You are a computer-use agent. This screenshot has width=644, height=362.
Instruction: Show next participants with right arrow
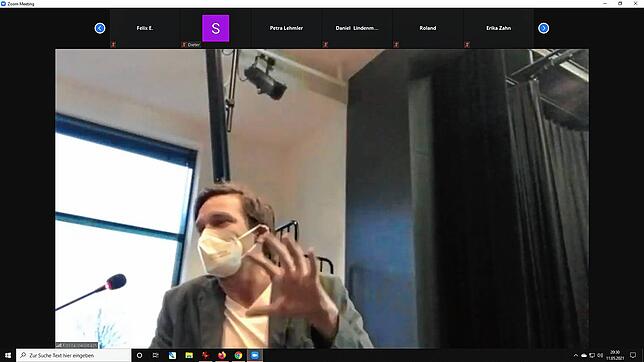pyautogui.click(x=543, y=28)
